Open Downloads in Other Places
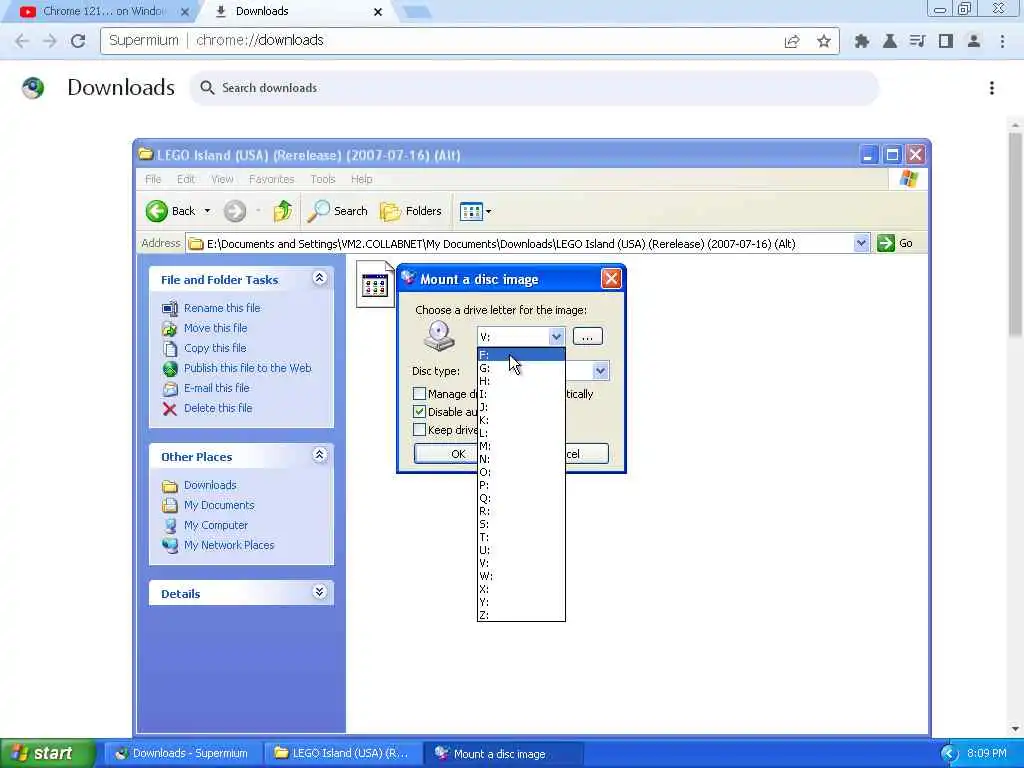The width and height of the screenshot is (1024, 768). coord(210,485)
